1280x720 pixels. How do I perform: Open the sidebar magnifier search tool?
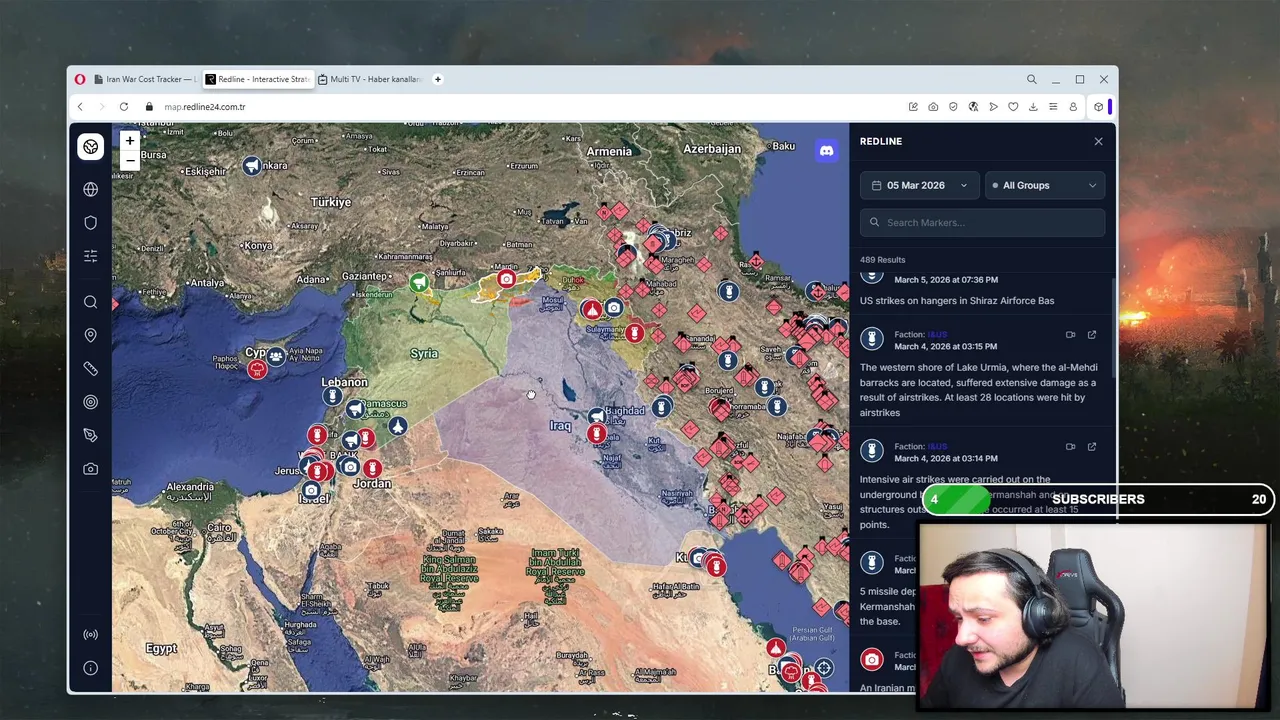point(90,302)
